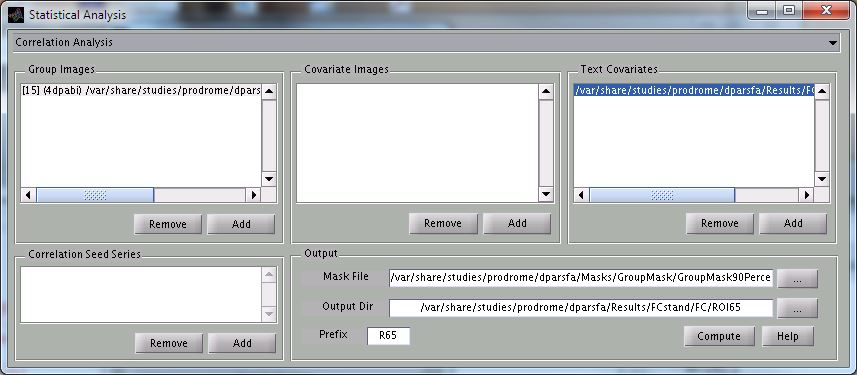Add a group image
857x375 pixels.
click(x=241, y=224)
